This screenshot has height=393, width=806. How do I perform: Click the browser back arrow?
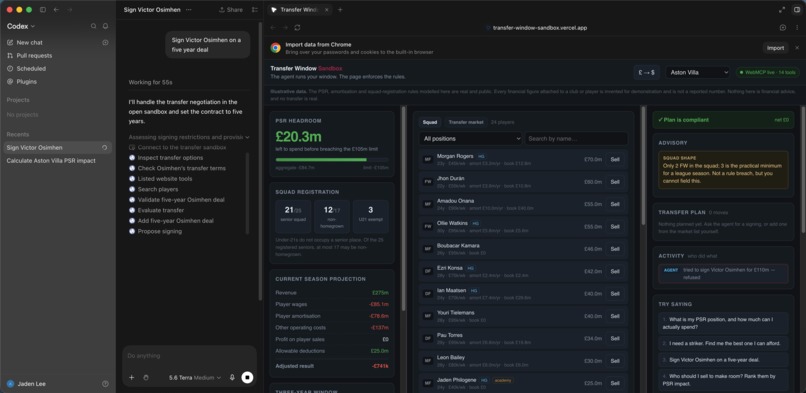(273, 28)
